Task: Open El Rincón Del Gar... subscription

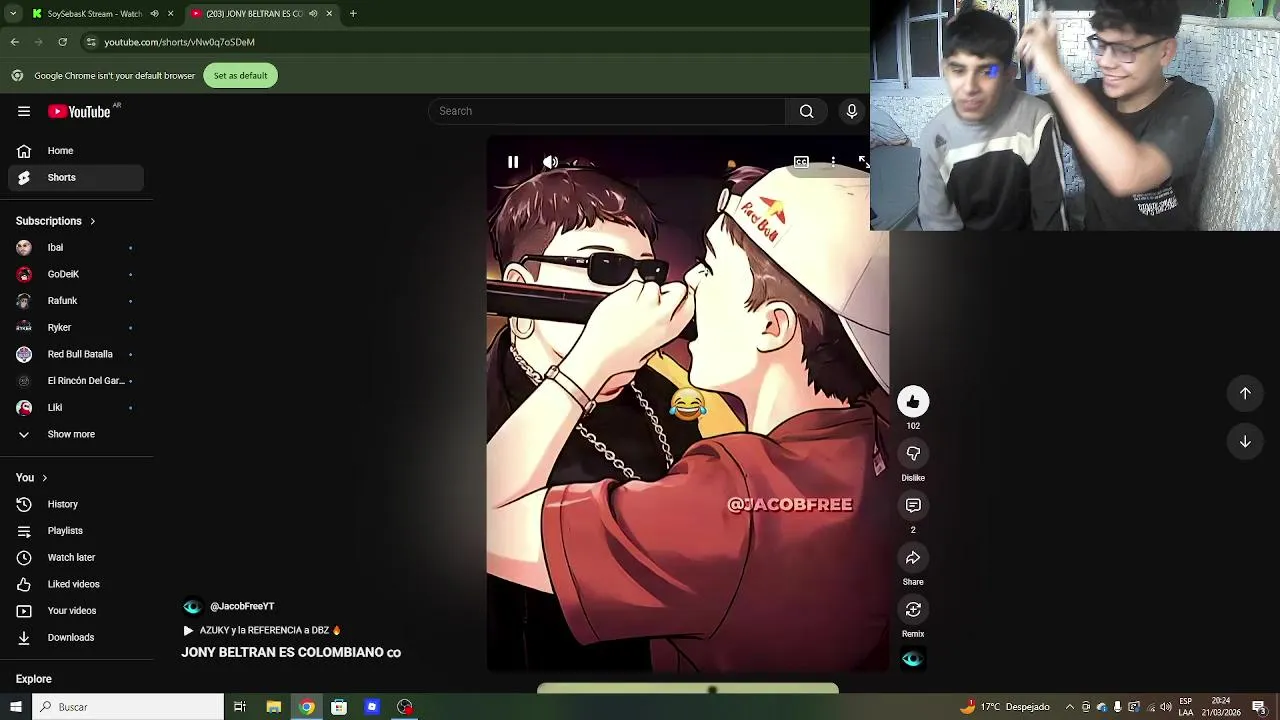Action: point(76,381)
